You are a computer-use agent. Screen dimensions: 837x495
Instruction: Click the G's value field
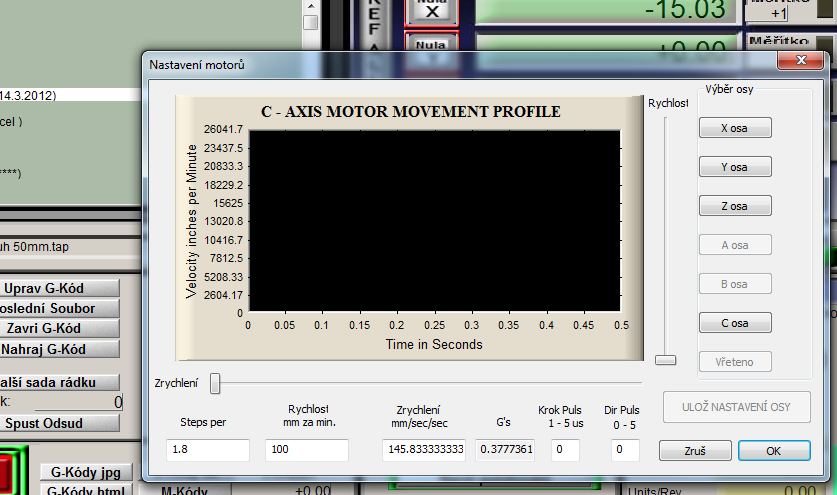pyautogui.click(x=506, y=450)
